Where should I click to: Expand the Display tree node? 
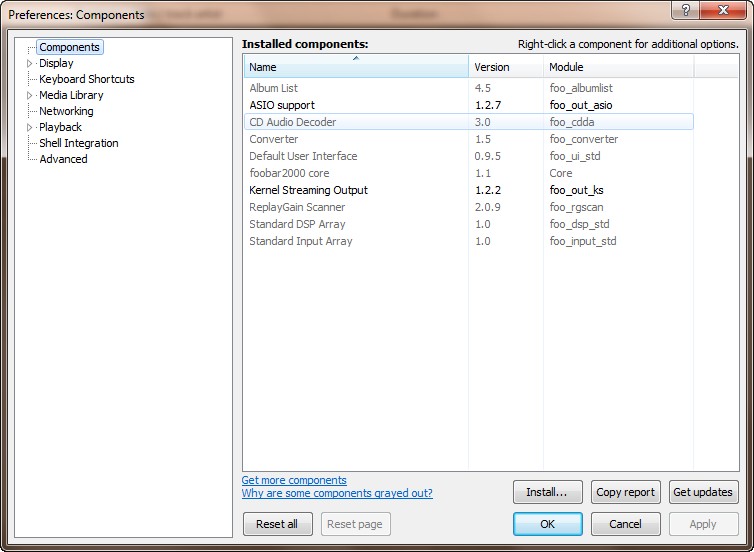29,63
